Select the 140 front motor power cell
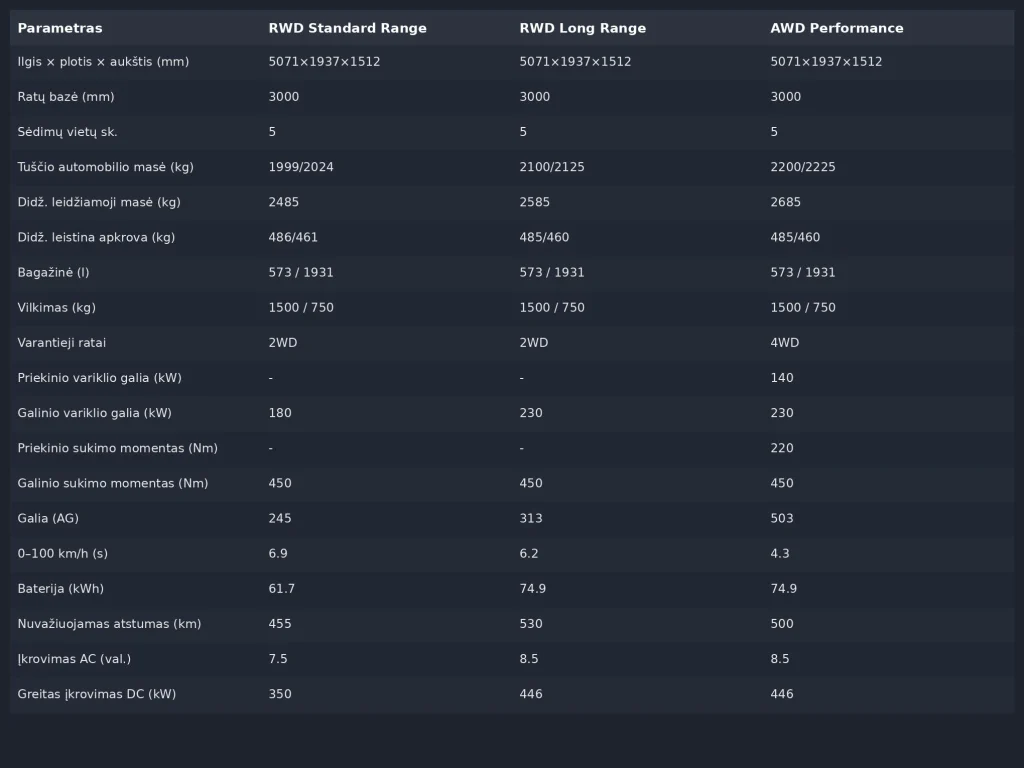Screen dimensions: 1024x768 (782, 378)
